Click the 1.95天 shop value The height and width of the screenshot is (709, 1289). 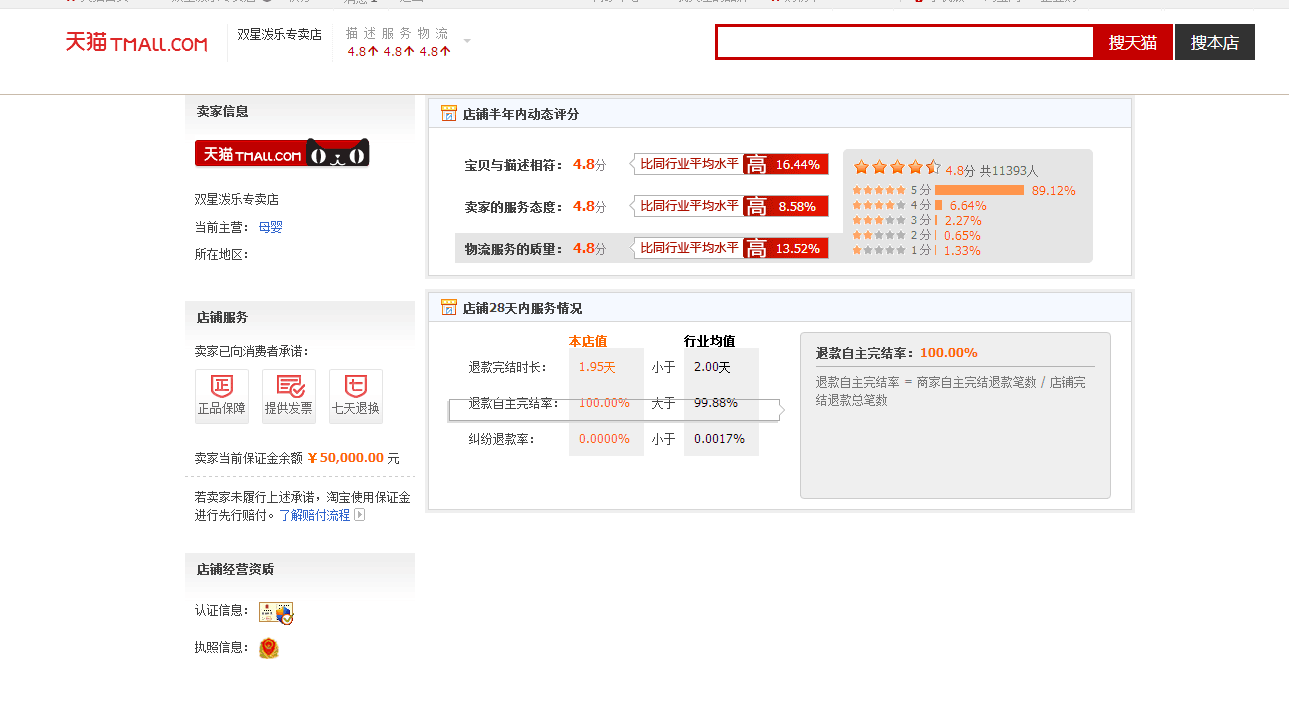tap(597, 367)
